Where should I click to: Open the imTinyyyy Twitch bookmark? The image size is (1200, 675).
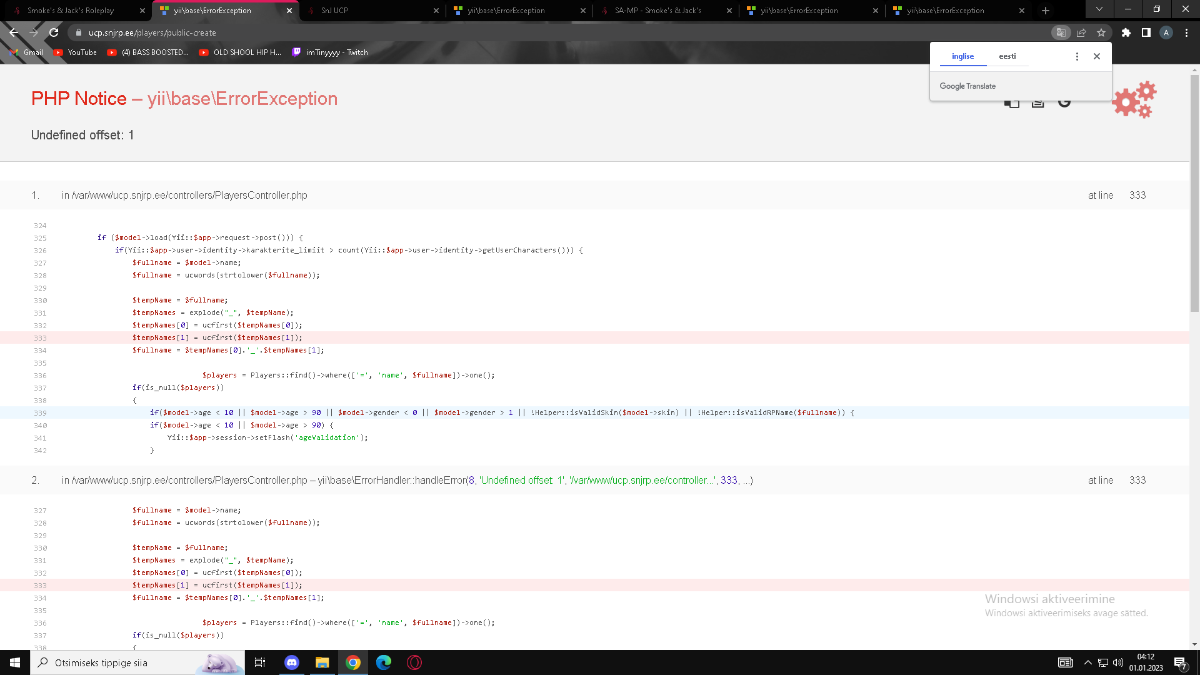[330, 52]
